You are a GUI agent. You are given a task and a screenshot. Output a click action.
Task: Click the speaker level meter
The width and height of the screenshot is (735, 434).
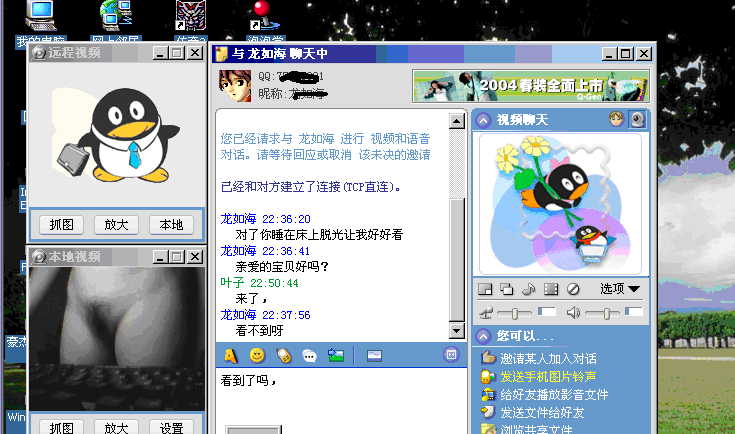pos(634,312)
